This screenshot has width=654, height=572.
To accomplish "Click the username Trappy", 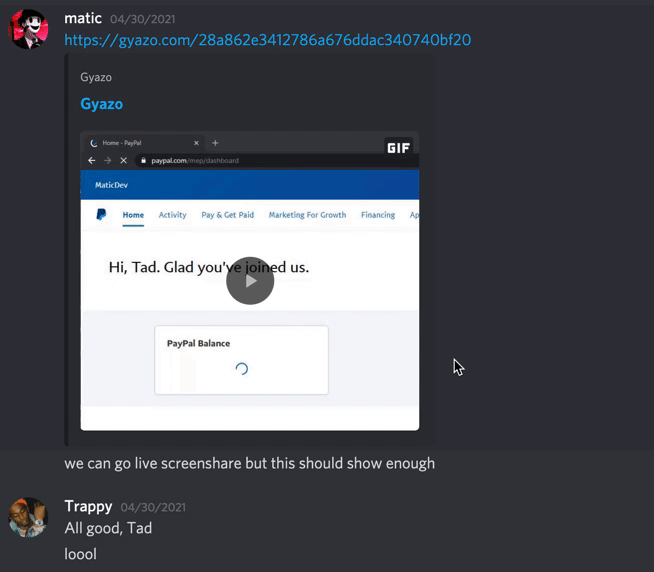I will (x=88, y=506).
